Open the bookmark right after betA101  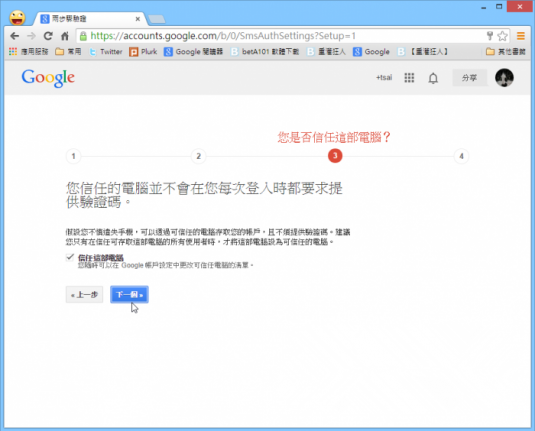327,52
